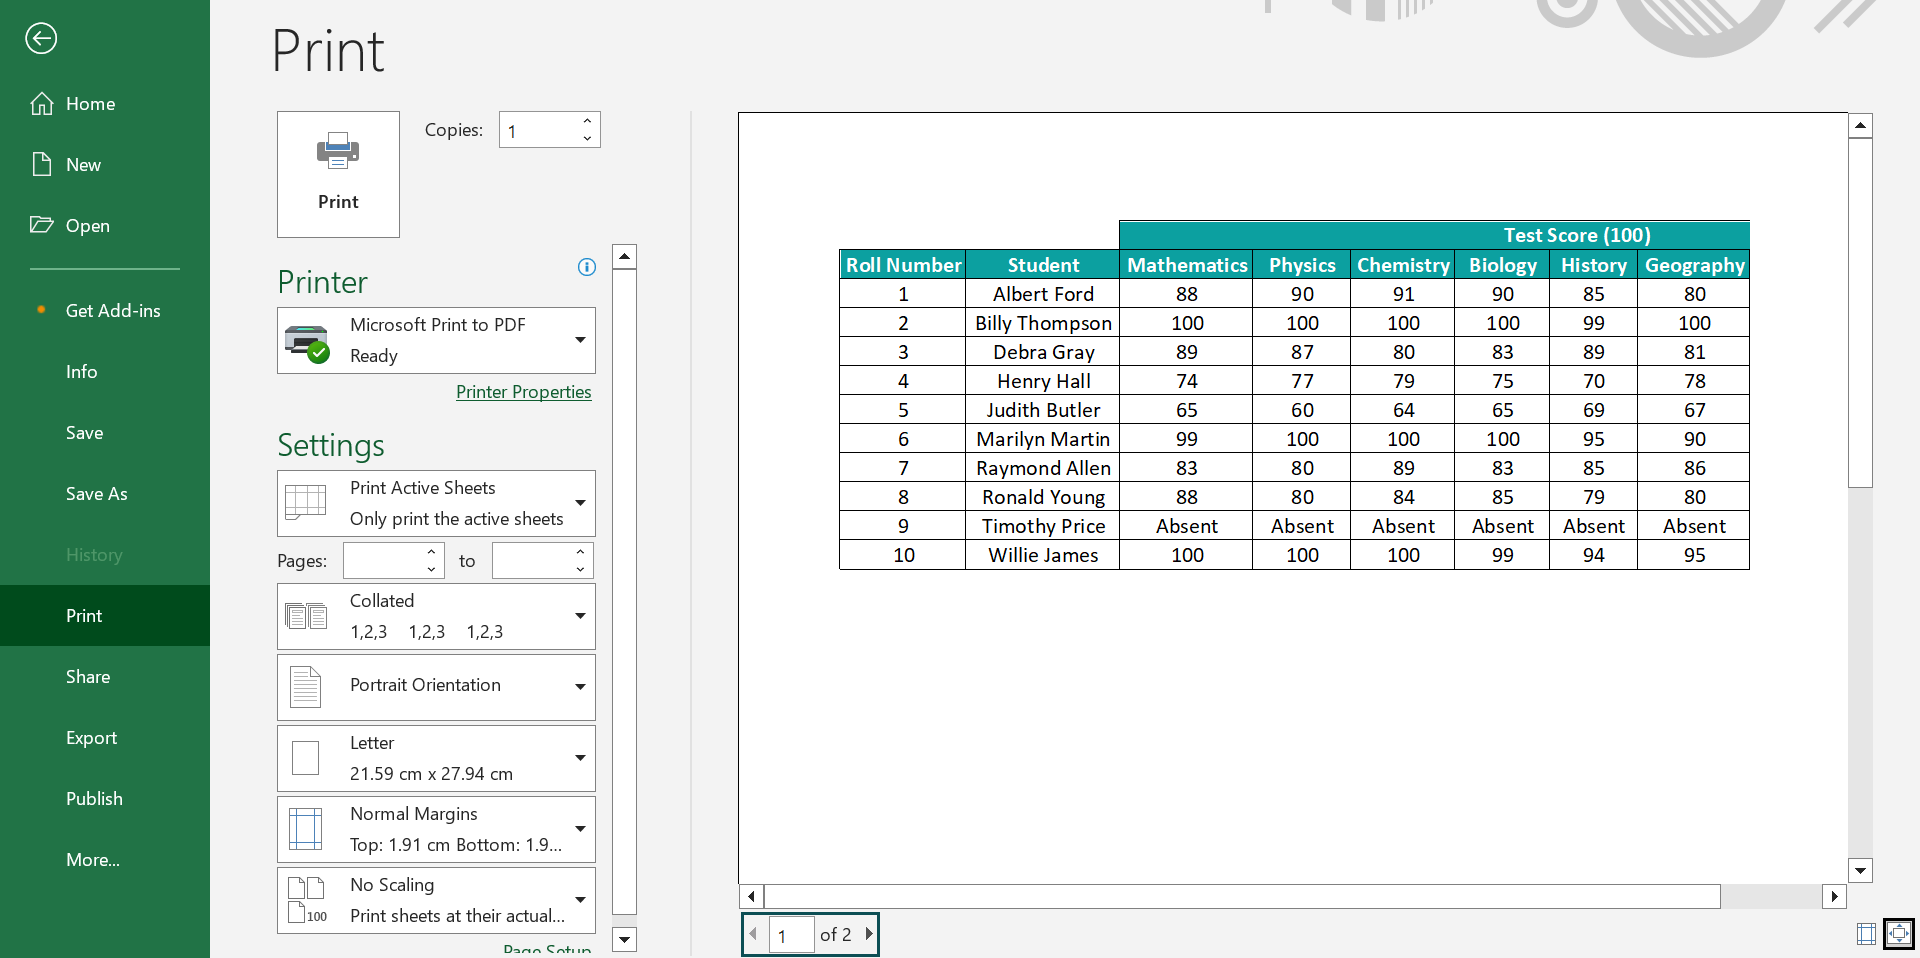Click the printer info icon
Image resolution: width=1920 pixels, height=958 pixels.
587,267
